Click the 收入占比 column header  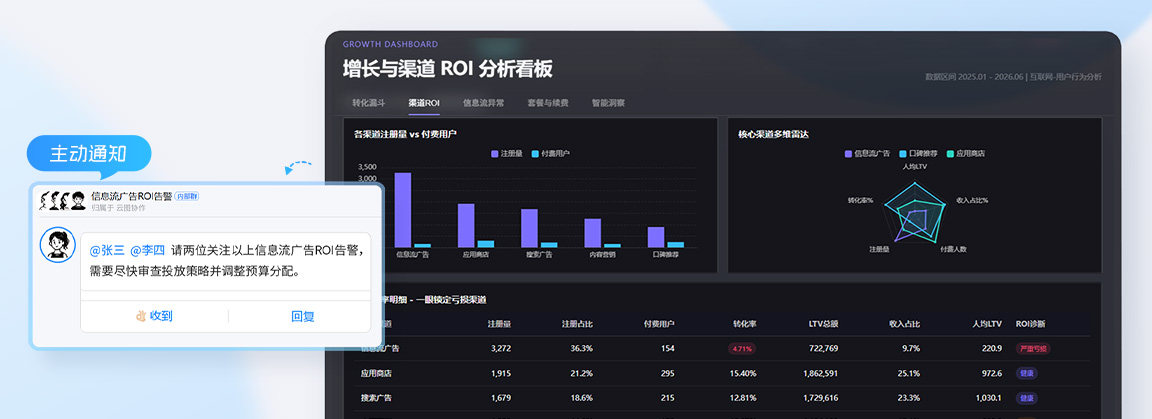904,323
